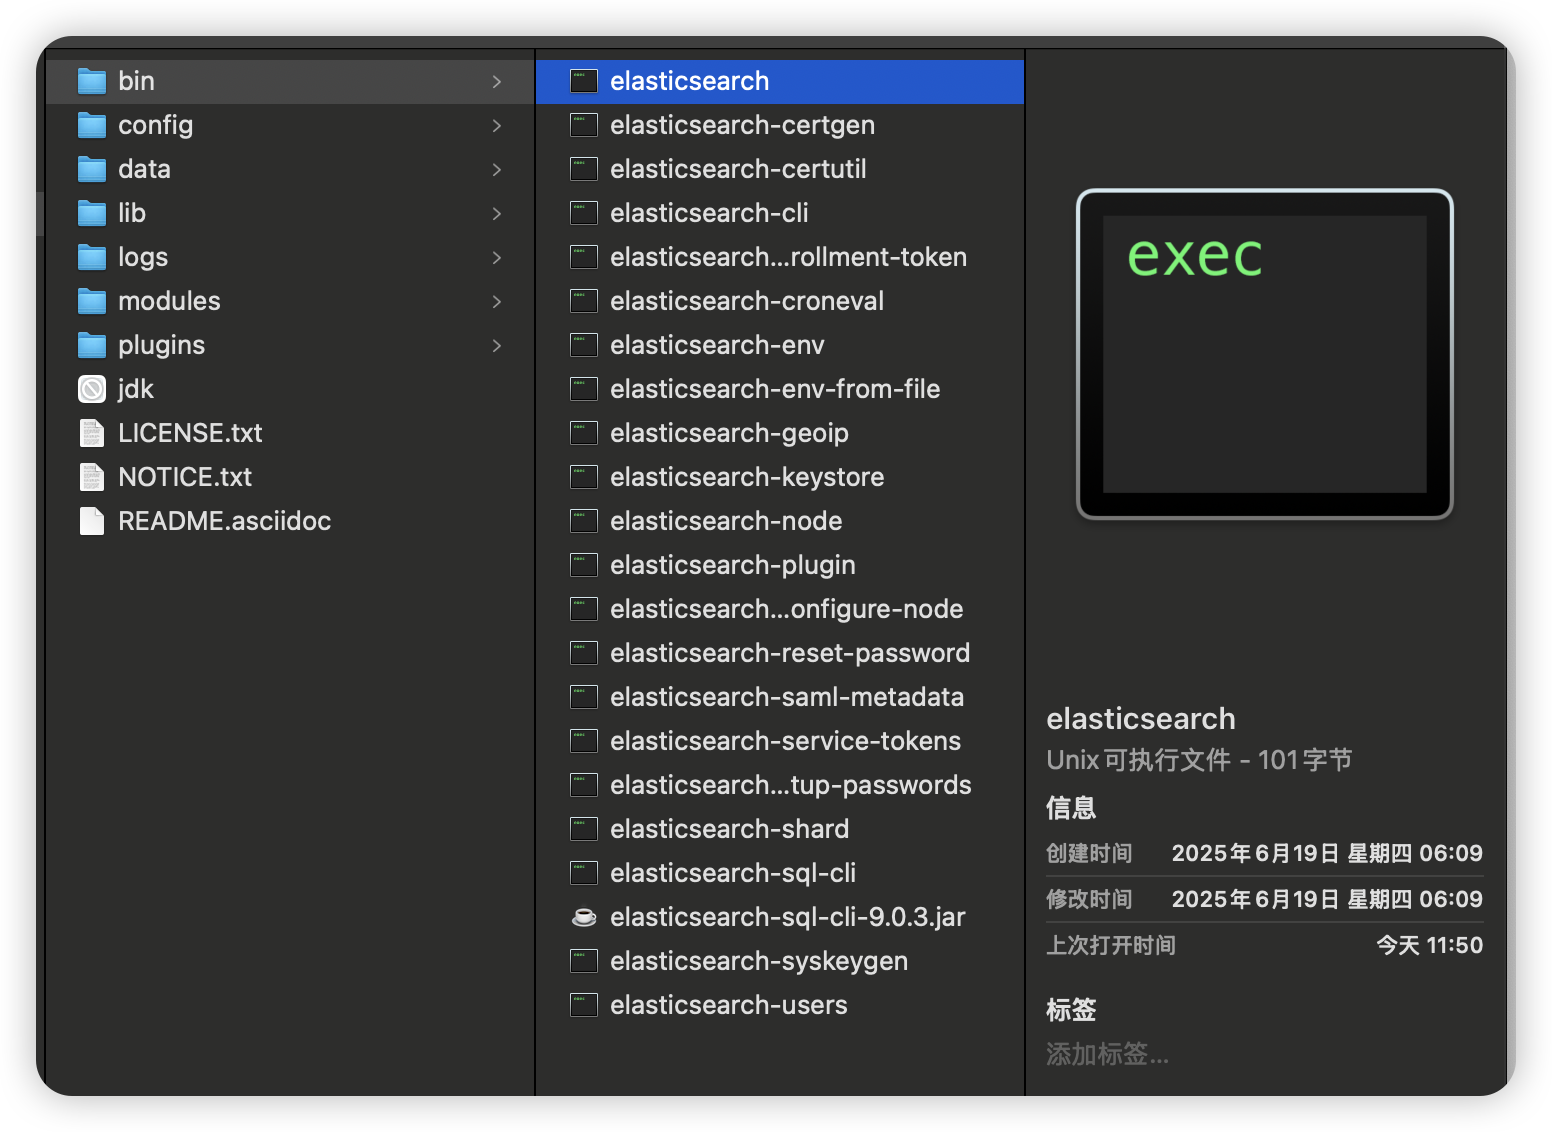
Task: Click the 修改时间 date value
Action: pos(1327,899)
